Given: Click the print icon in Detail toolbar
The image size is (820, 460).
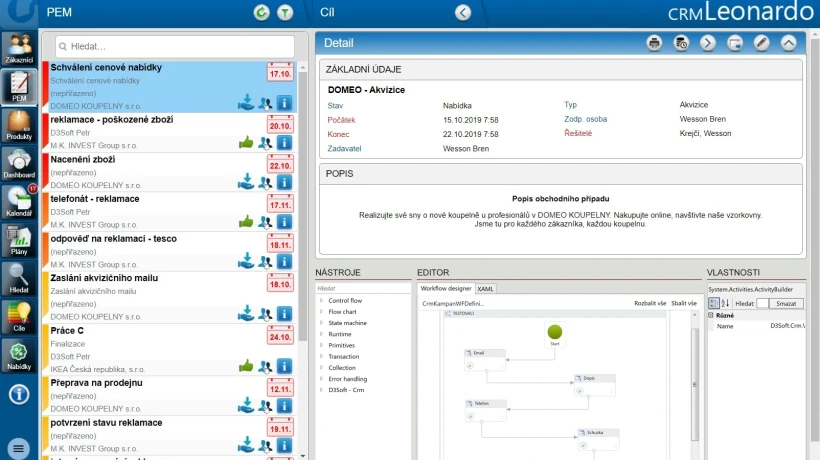Looking at the screenshot, I should pos(654,43).
